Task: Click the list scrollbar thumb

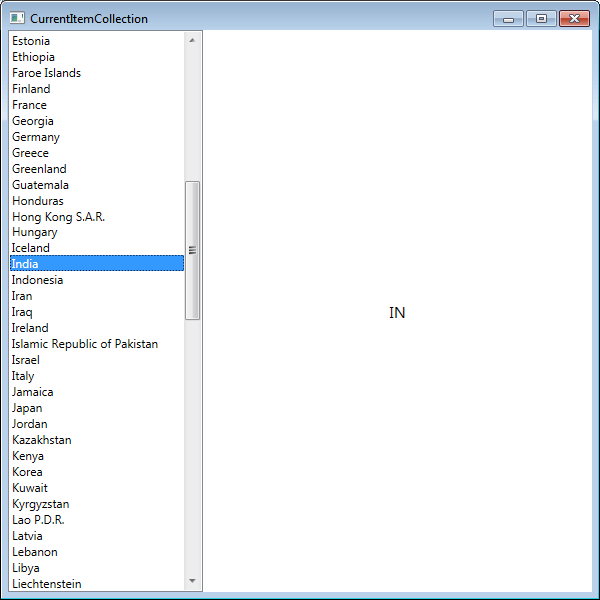Action: coord(192,250)
